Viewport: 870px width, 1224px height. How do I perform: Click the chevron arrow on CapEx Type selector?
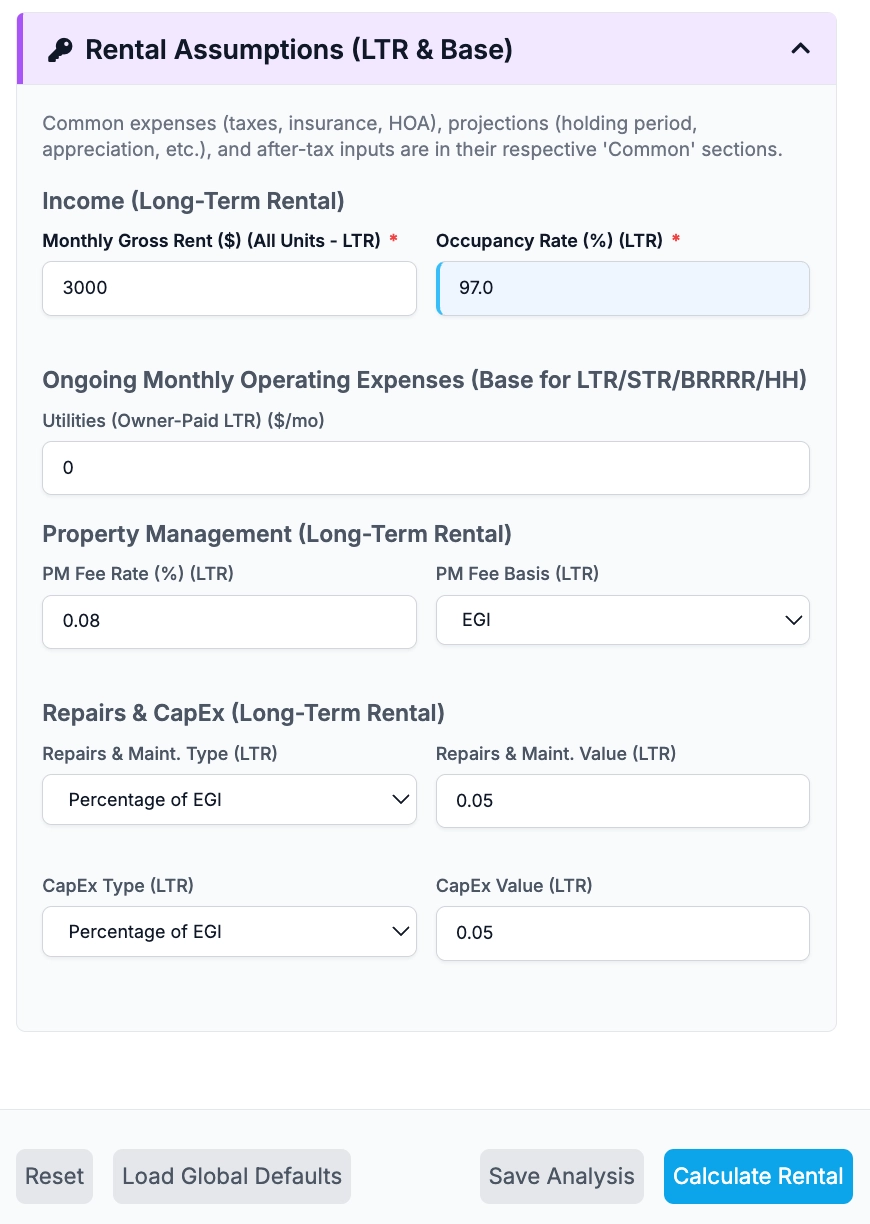point(400,931)
